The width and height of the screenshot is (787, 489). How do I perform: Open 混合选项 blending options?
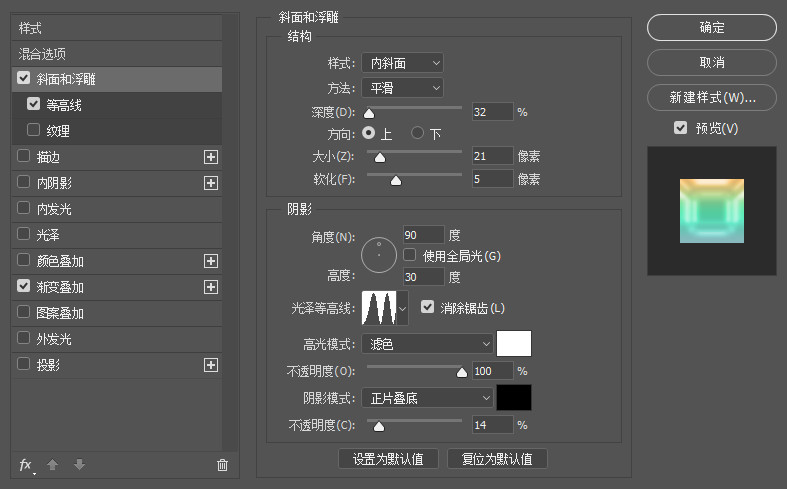[117, 54]
